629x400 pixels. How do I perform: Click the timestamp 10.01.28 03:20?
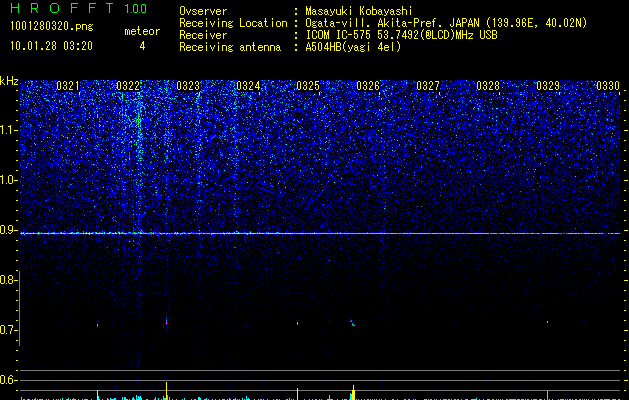[x=51, y=46]
